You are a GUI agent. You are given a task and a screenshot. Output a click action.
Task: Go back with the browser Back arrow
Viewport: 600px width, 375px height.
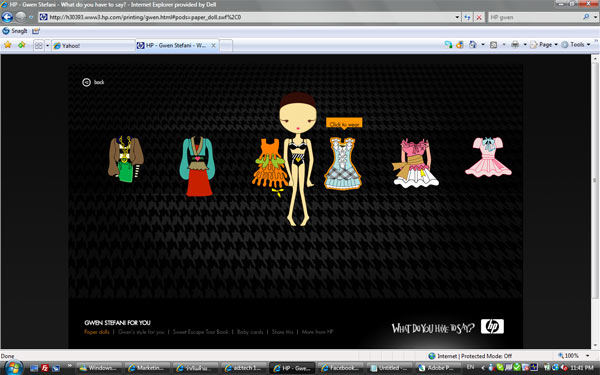[7, 17]
